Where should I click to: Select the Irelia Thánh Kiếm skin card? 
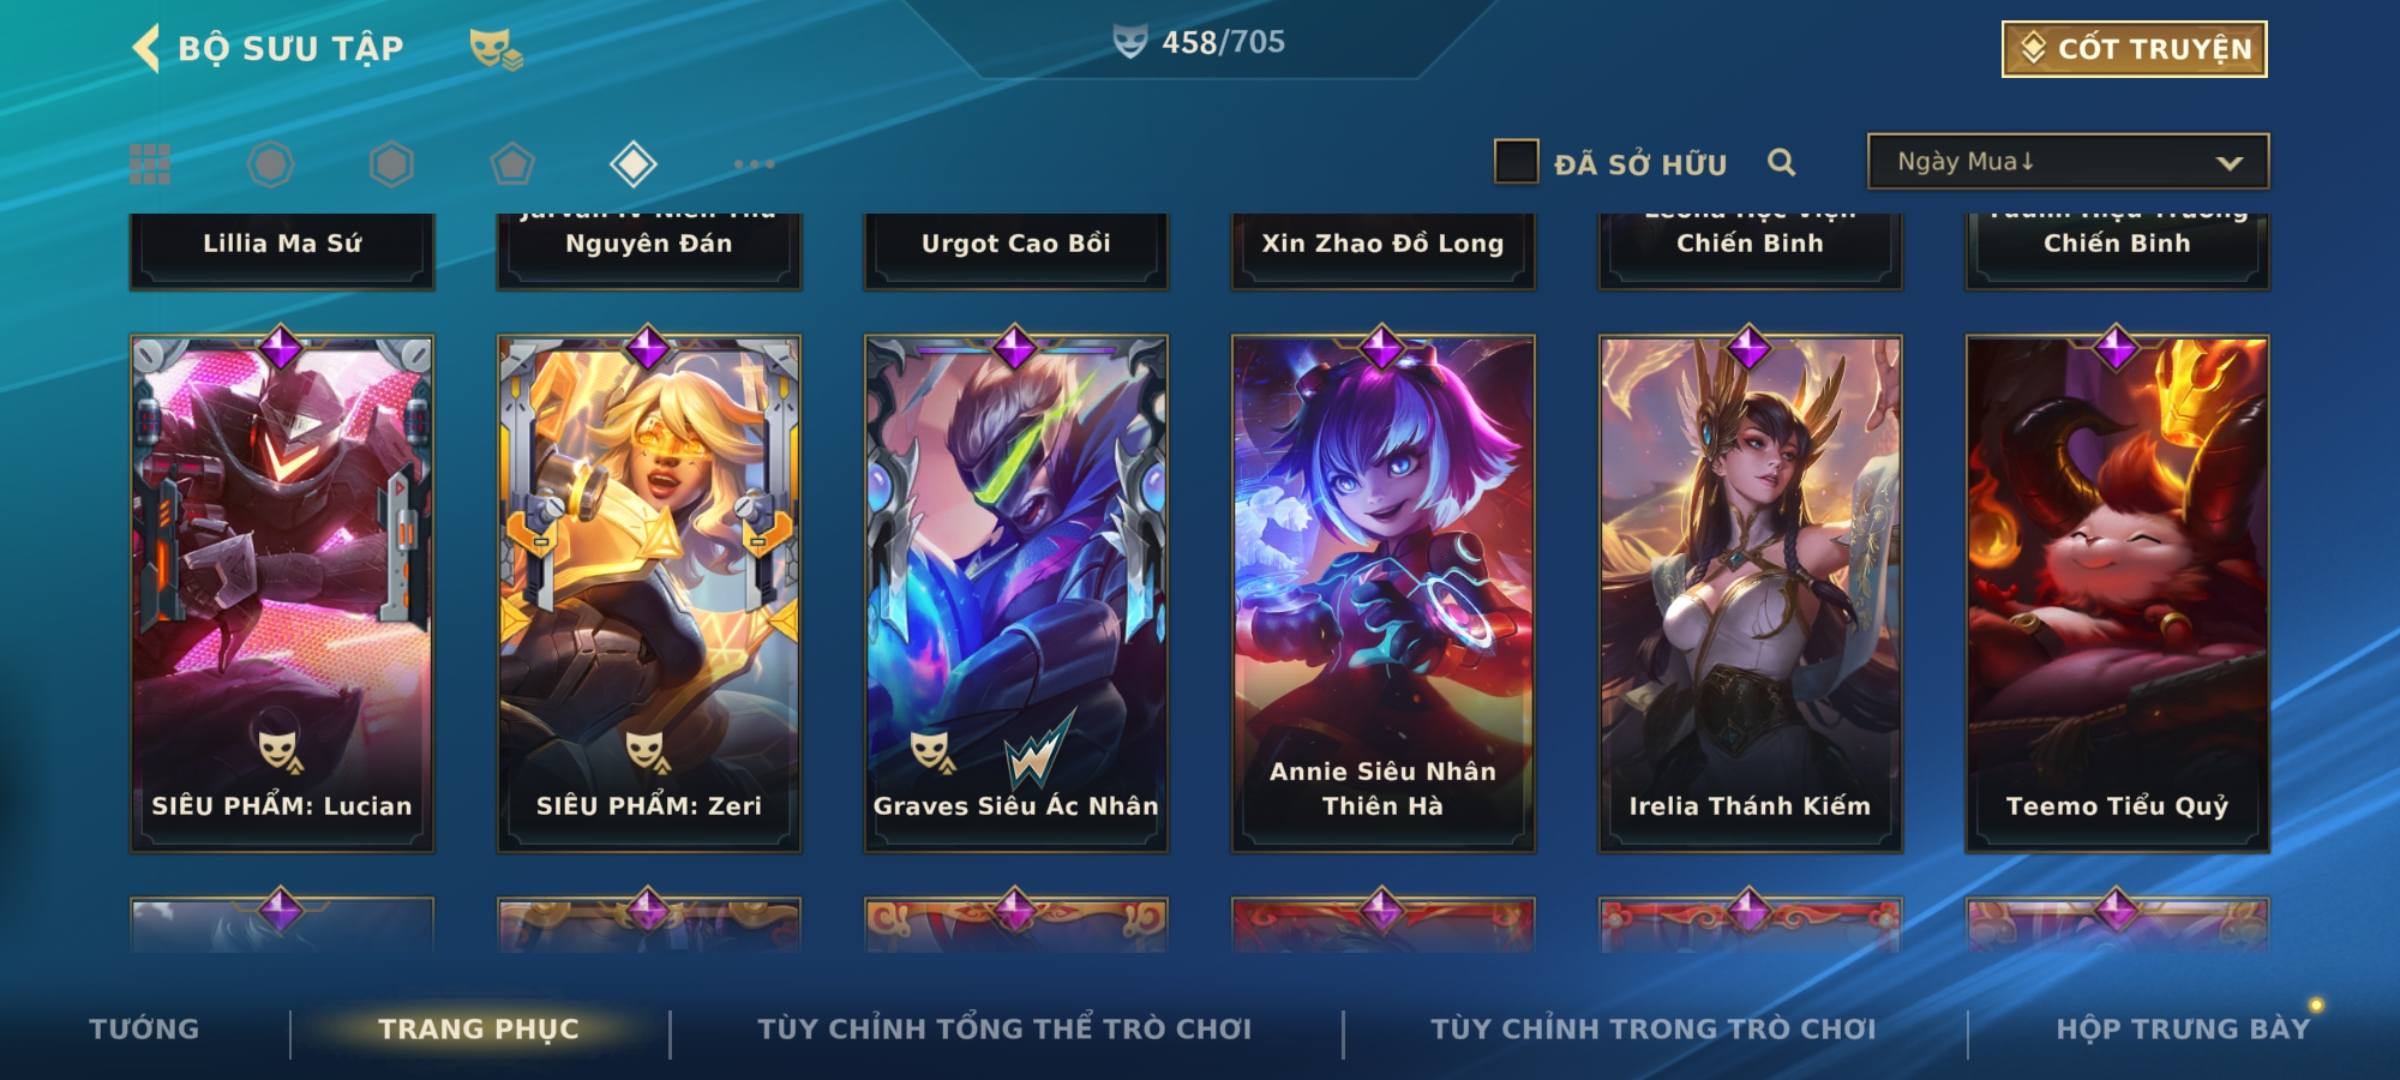pyautogui.click(x=1750, y=593)
